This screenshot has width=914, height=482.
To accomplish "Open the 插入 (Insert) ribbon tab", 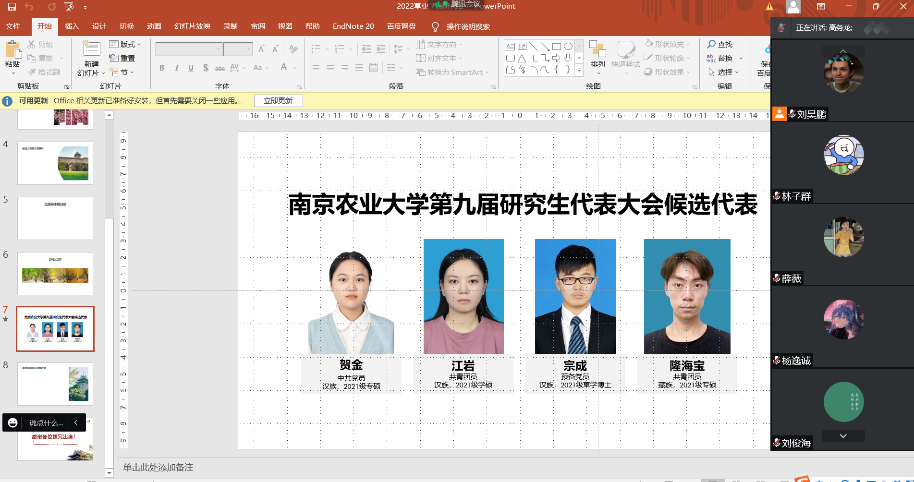I will (72, 26).
